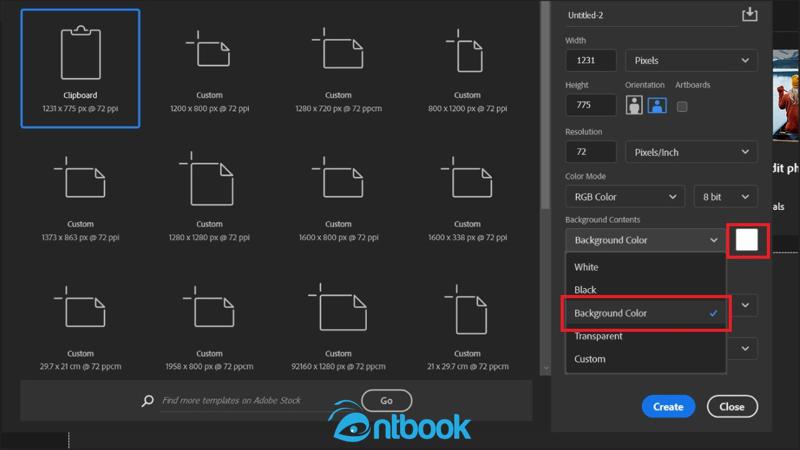Set landscape orientation
800x450 pixels.
(x=657, y=106)
